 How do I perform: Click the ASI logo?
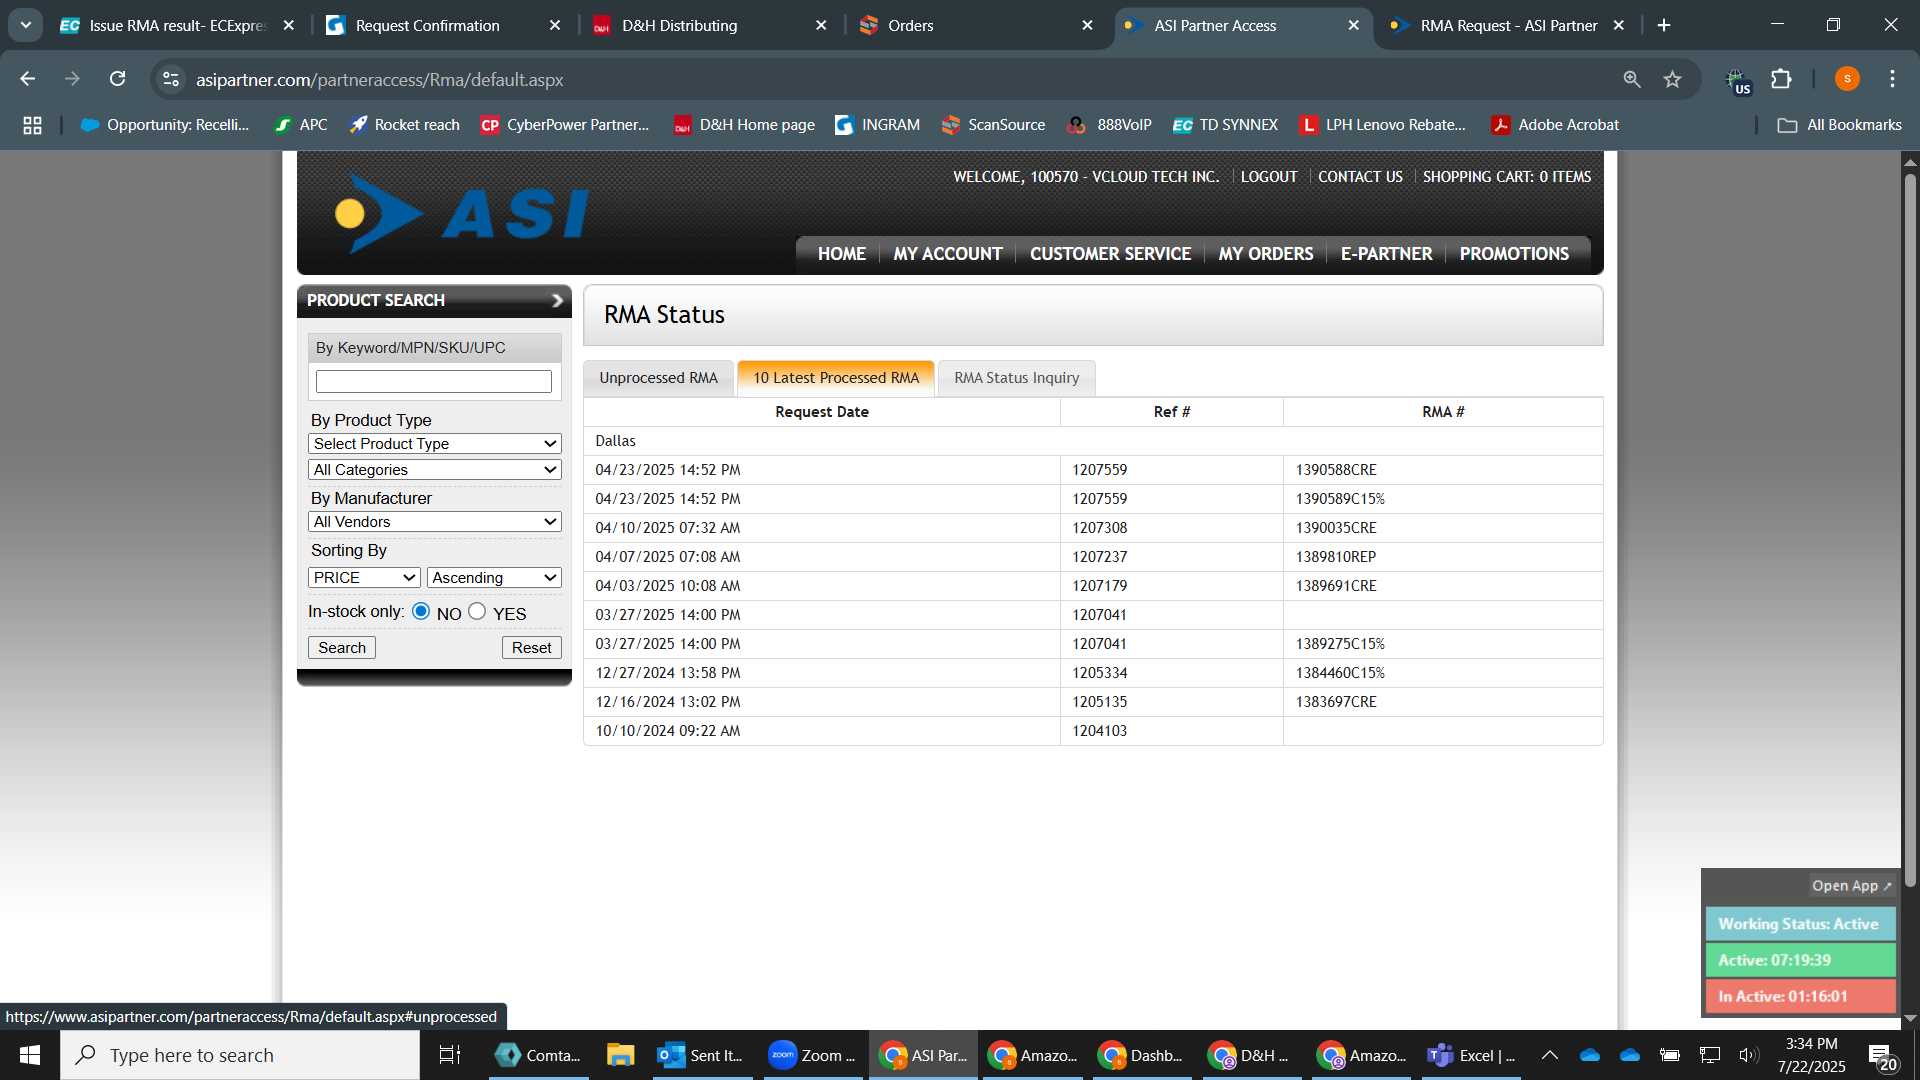[462, 213]
